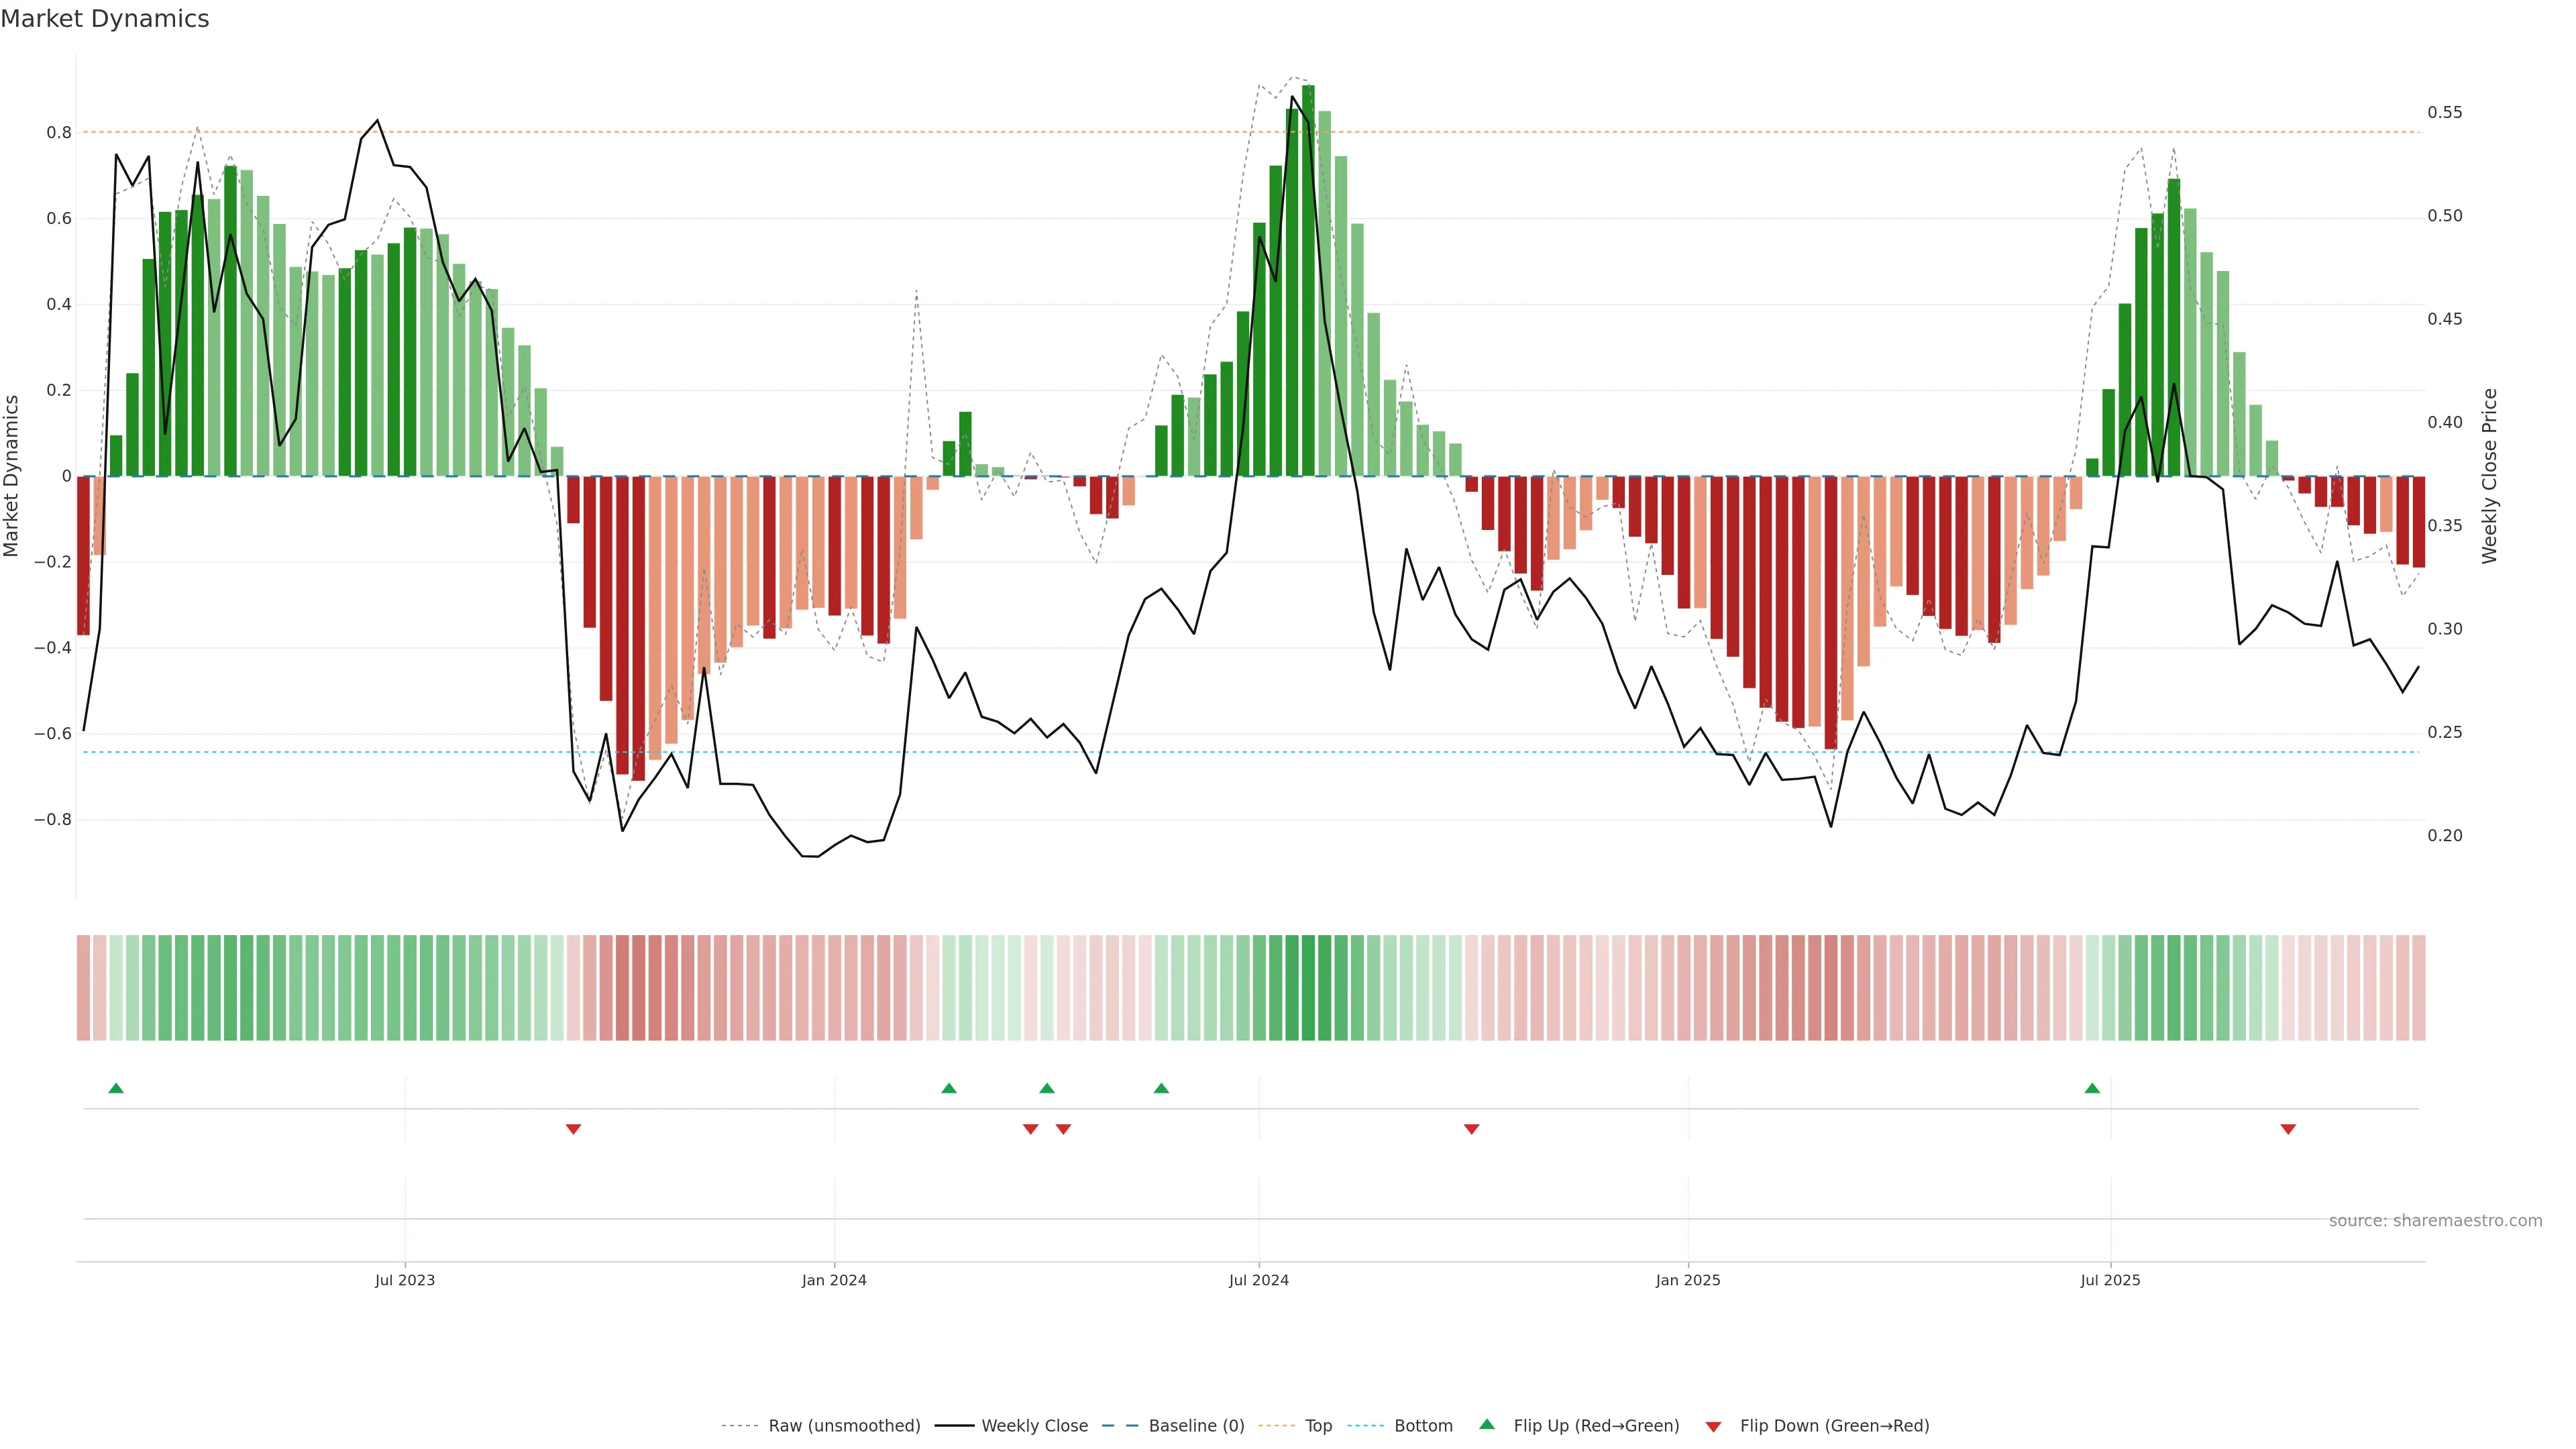Click the green Flip Up triangle legend icon

coord(1487,1424)
